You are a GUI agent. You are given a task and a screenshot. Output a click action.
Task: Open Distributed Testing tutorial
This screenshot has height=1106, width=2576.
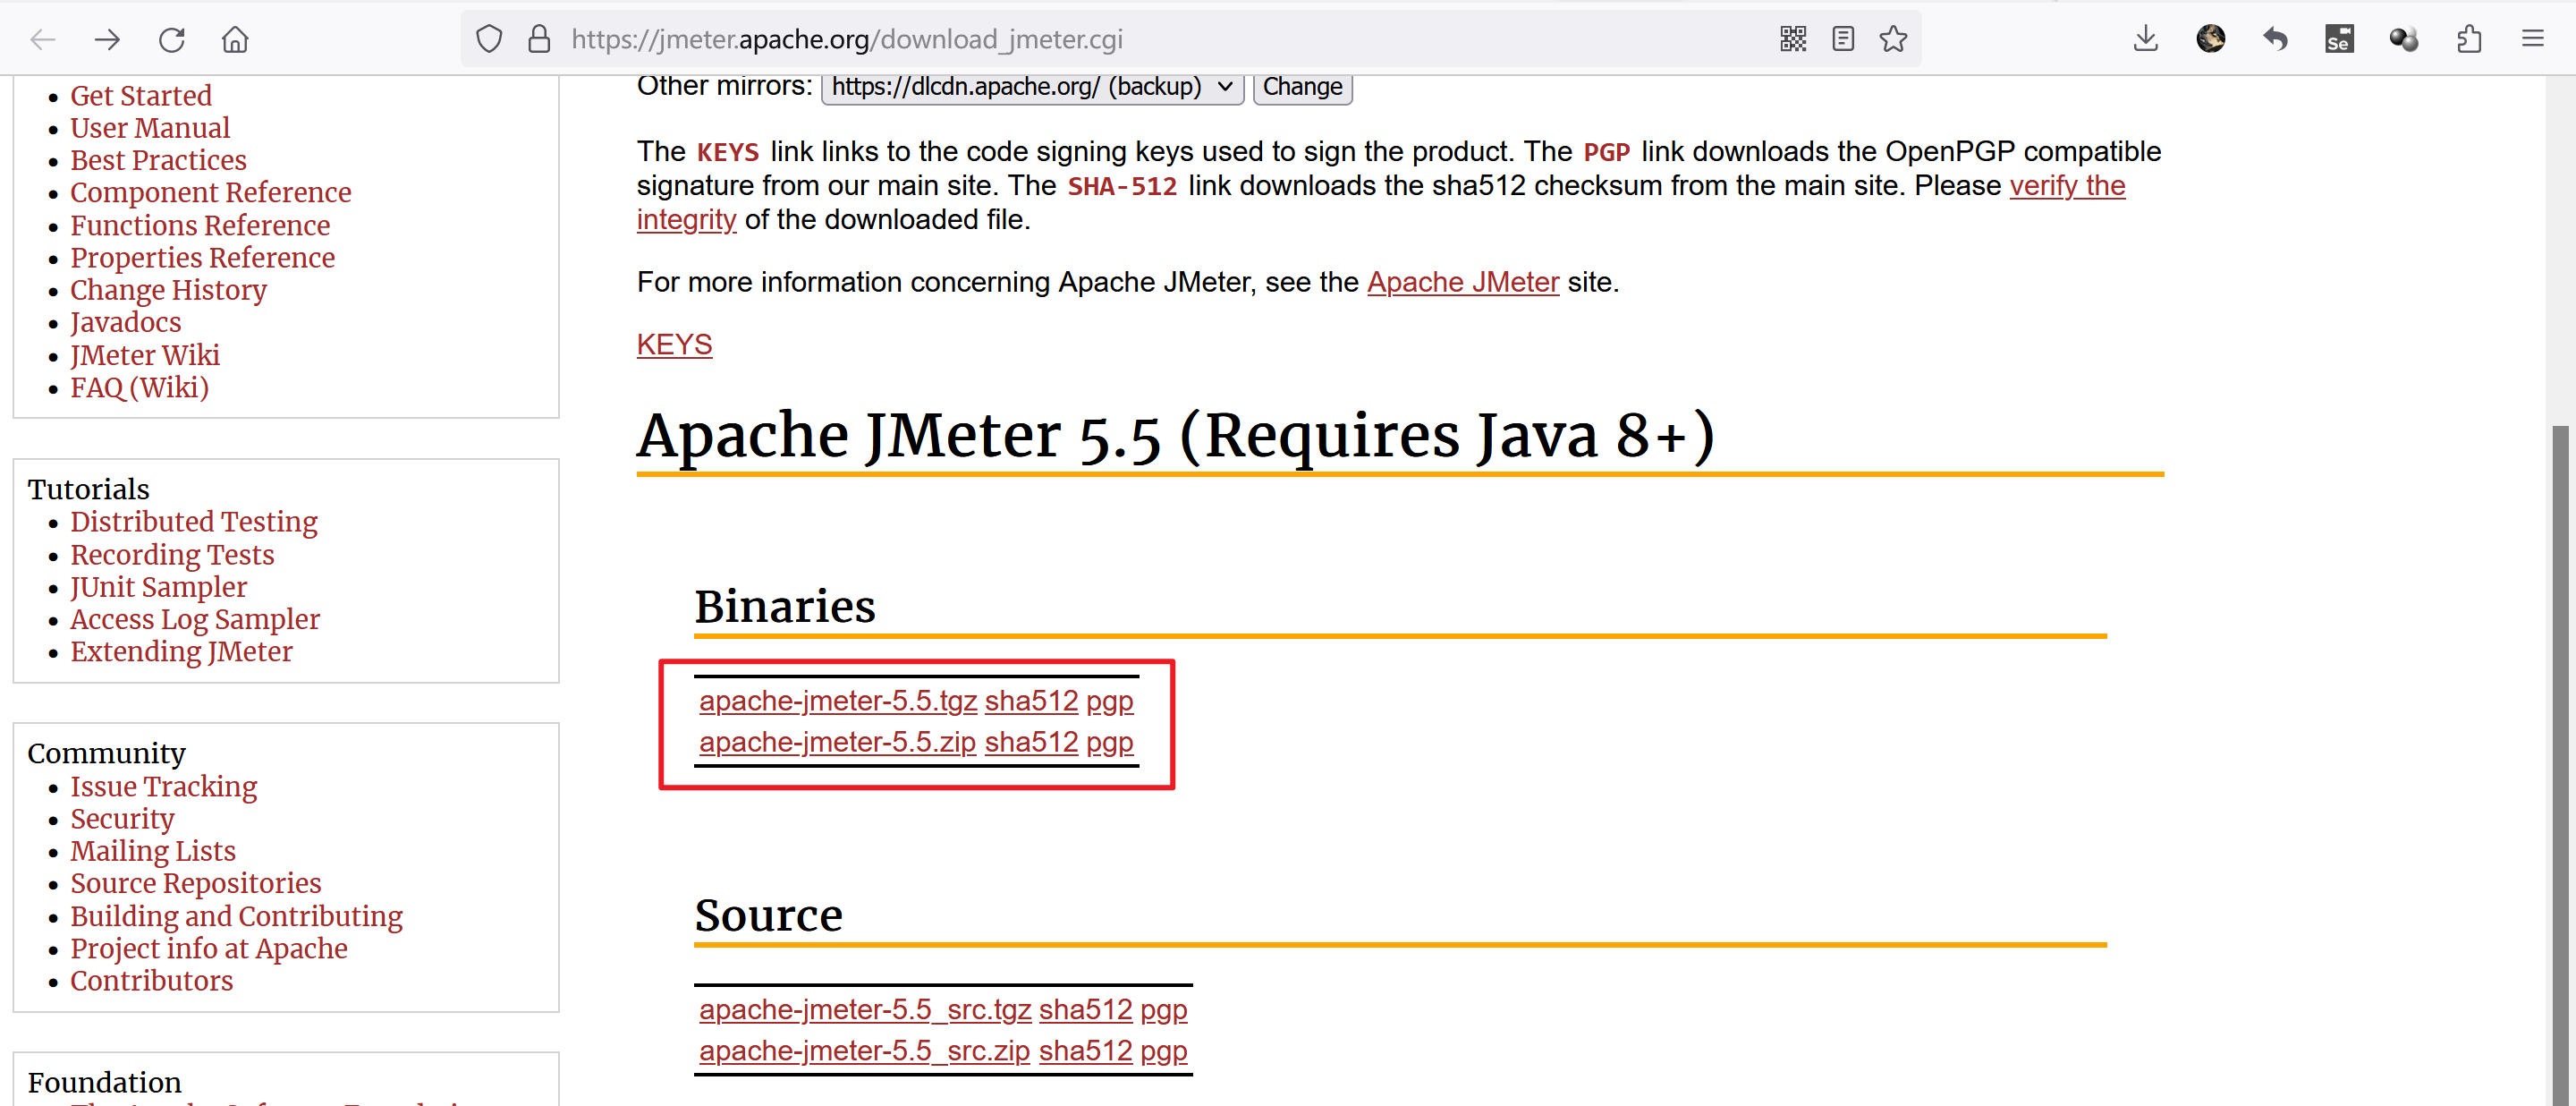tap(194, 522)
